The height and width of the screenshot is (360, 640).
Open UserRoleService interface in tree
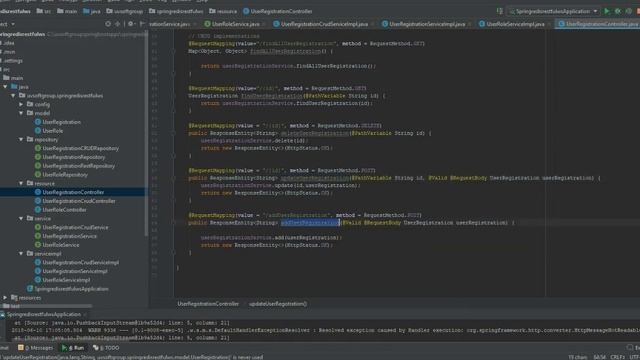[60, 245]
